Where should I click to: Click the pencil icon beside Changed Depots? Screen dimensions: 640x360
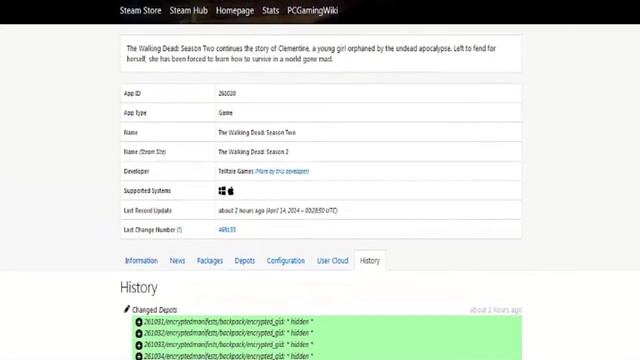(x=127, y=309)
